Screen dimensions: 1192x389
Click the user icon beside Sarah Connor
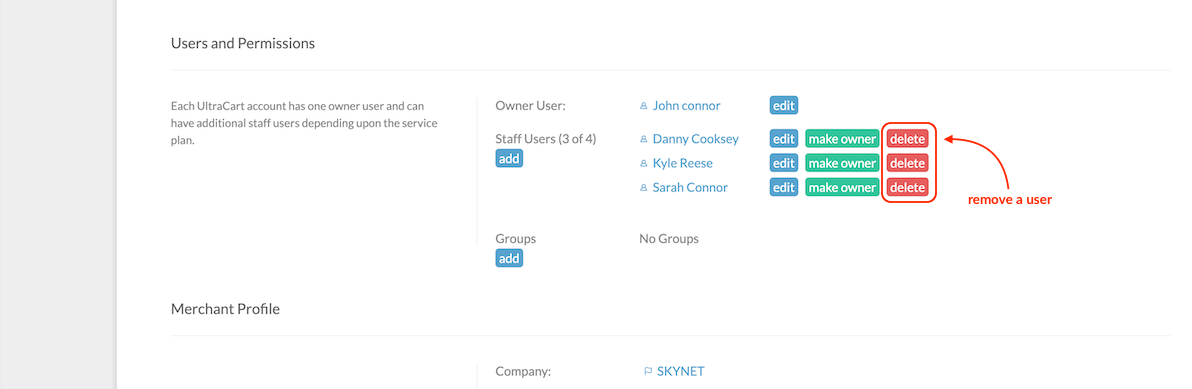point(643,188)
